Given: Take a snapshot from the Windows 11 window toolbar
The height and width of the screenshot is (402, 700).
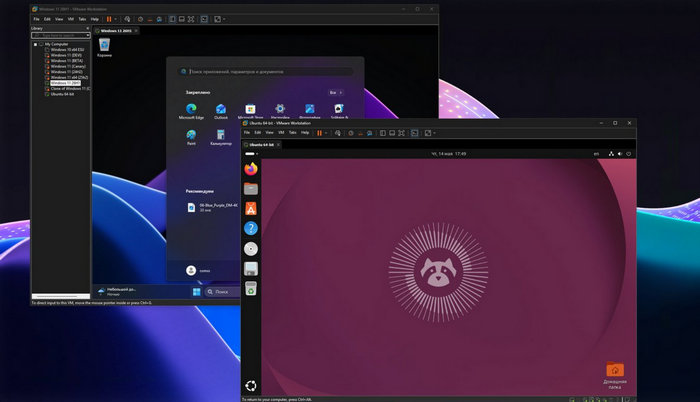Looking at the screenshot, I should [141, 19].
